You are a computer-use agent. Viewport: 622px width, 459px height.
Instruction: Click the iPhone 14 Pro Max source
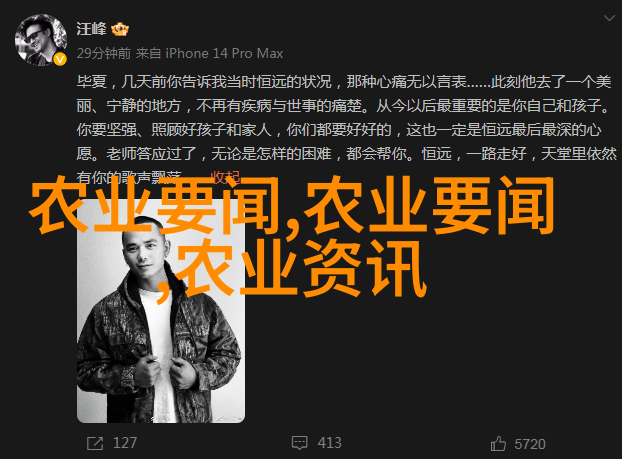pyautogui.click(x=224, y=53)
